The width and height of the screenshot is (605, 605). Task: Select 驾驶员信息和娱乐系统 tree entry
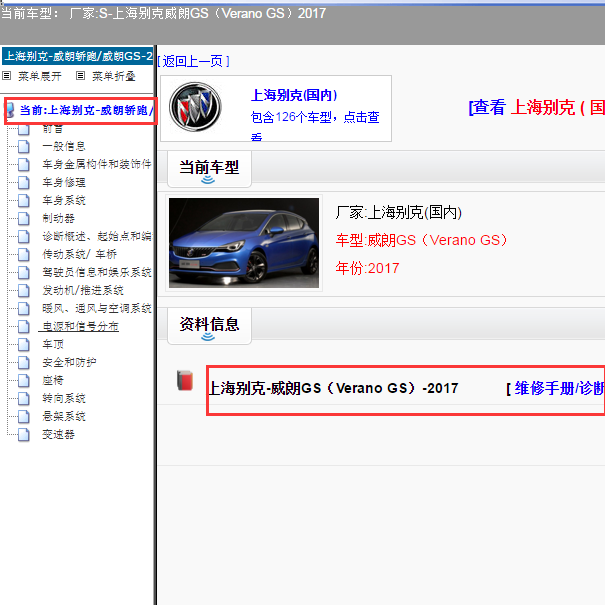coord(96,272)
